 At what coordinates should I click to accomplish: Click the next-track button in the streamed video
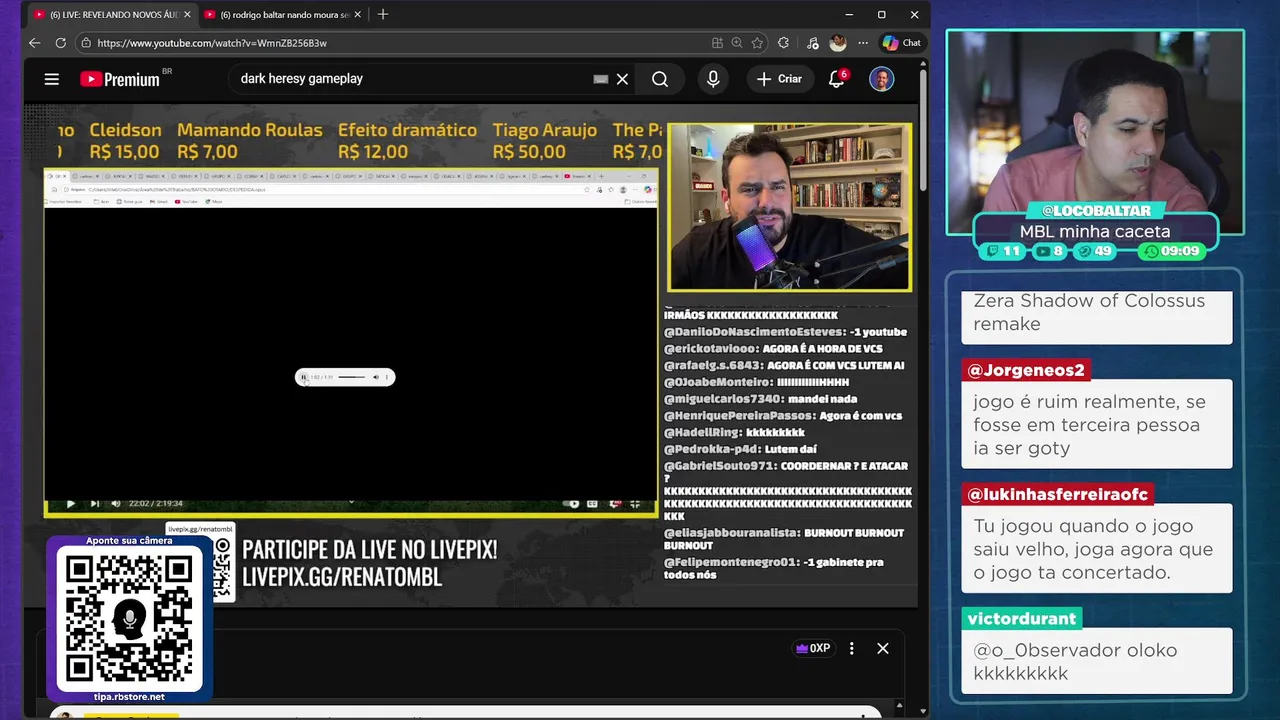point(94,503)
